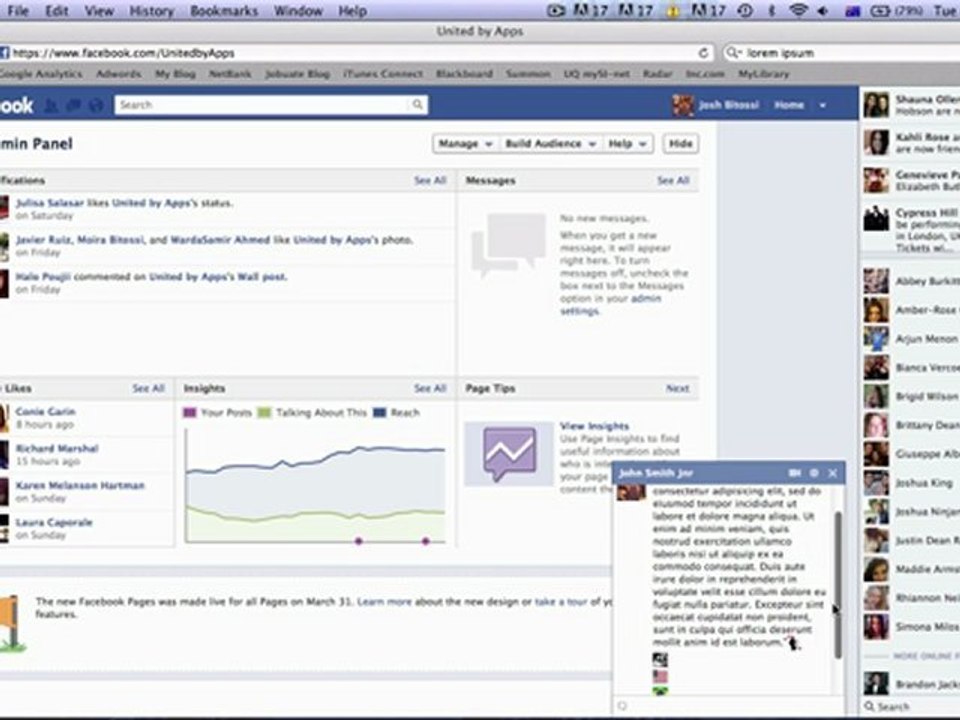Viewport: 960px width, 720px height.
Task: Click Conie Carin in New Likes
Action: [45, 411]
